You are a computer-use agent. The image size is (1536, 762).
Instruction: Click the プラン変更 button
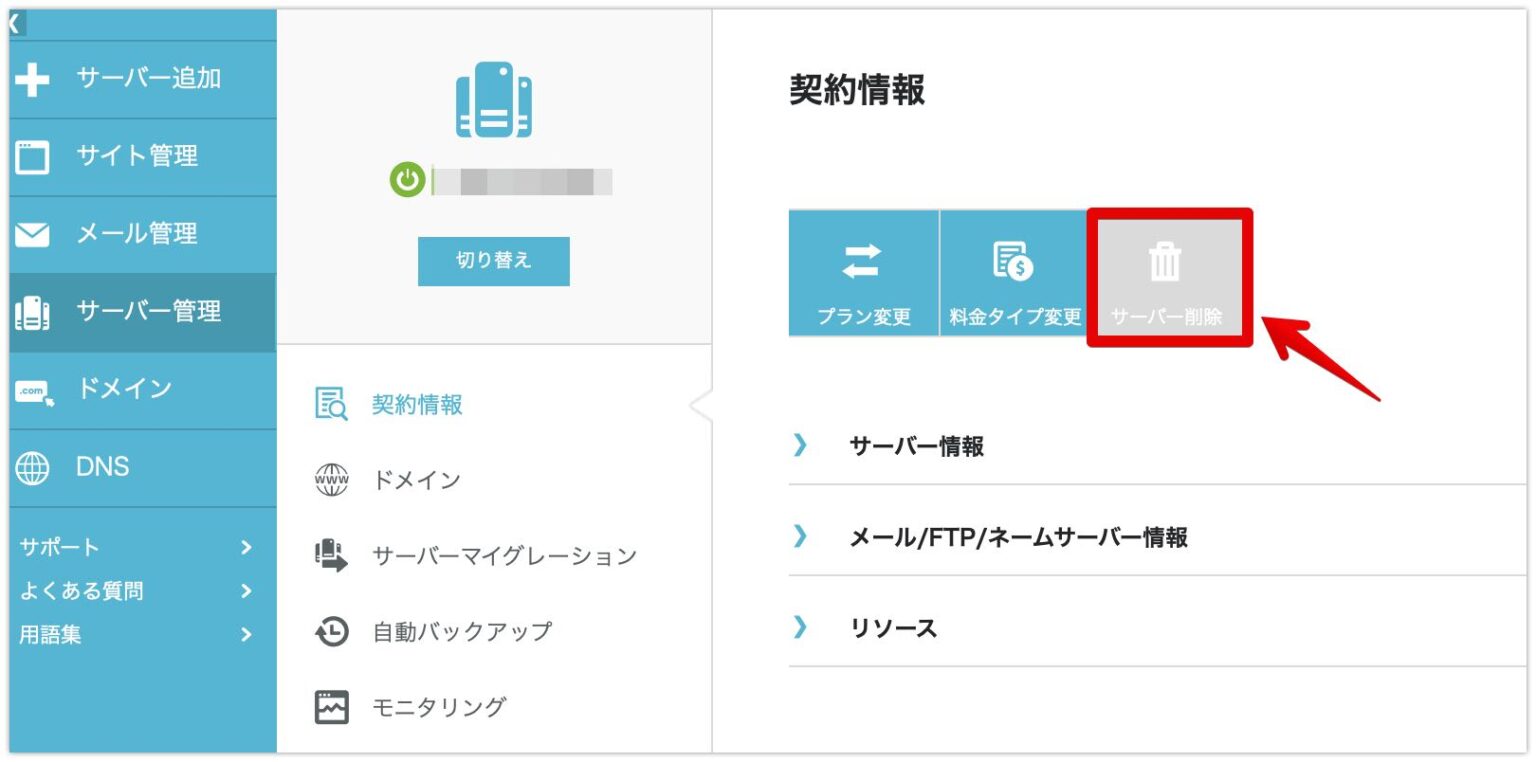tap(864, 270)
